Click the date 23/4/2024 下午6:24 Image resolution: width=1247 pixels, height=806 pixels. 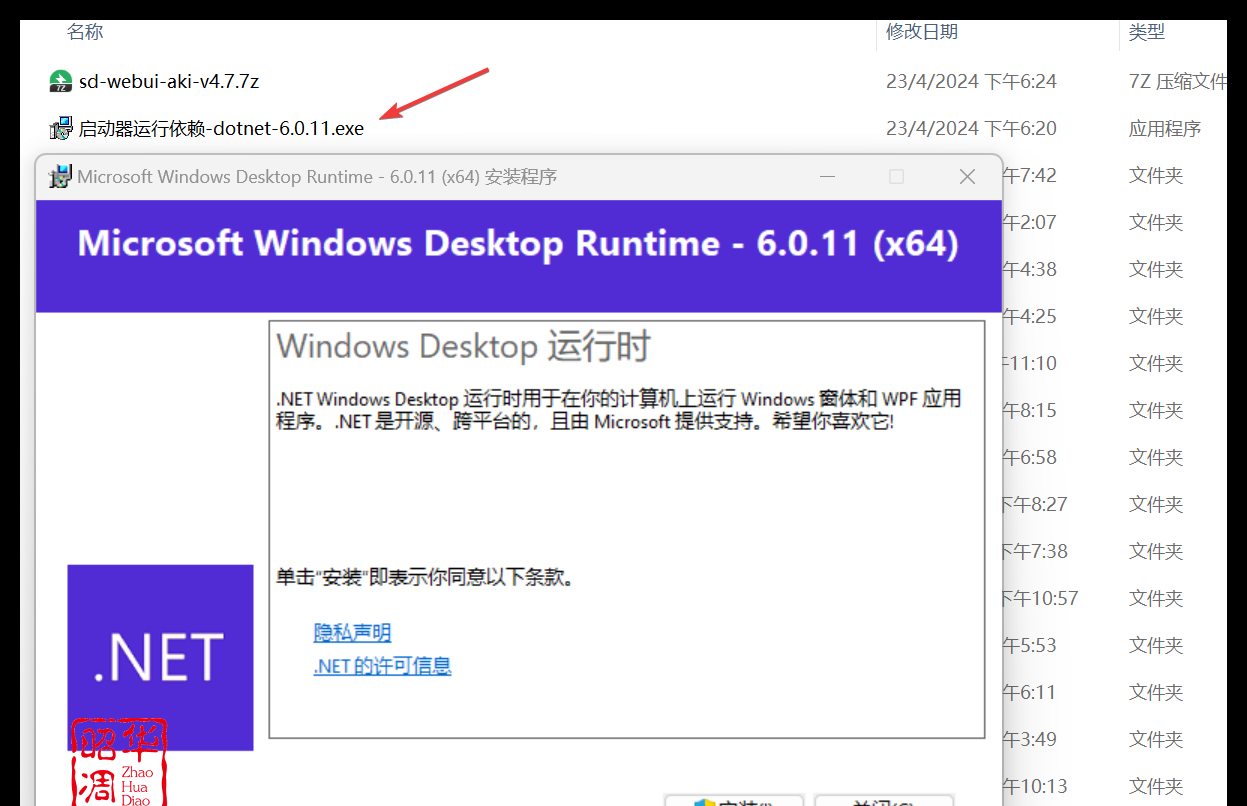click(971, 81)
